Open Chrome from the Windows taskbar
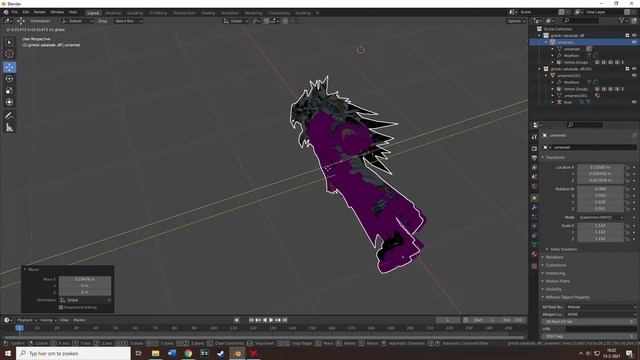The width and height of the screenshot is (640, 360). click(188, 353)
